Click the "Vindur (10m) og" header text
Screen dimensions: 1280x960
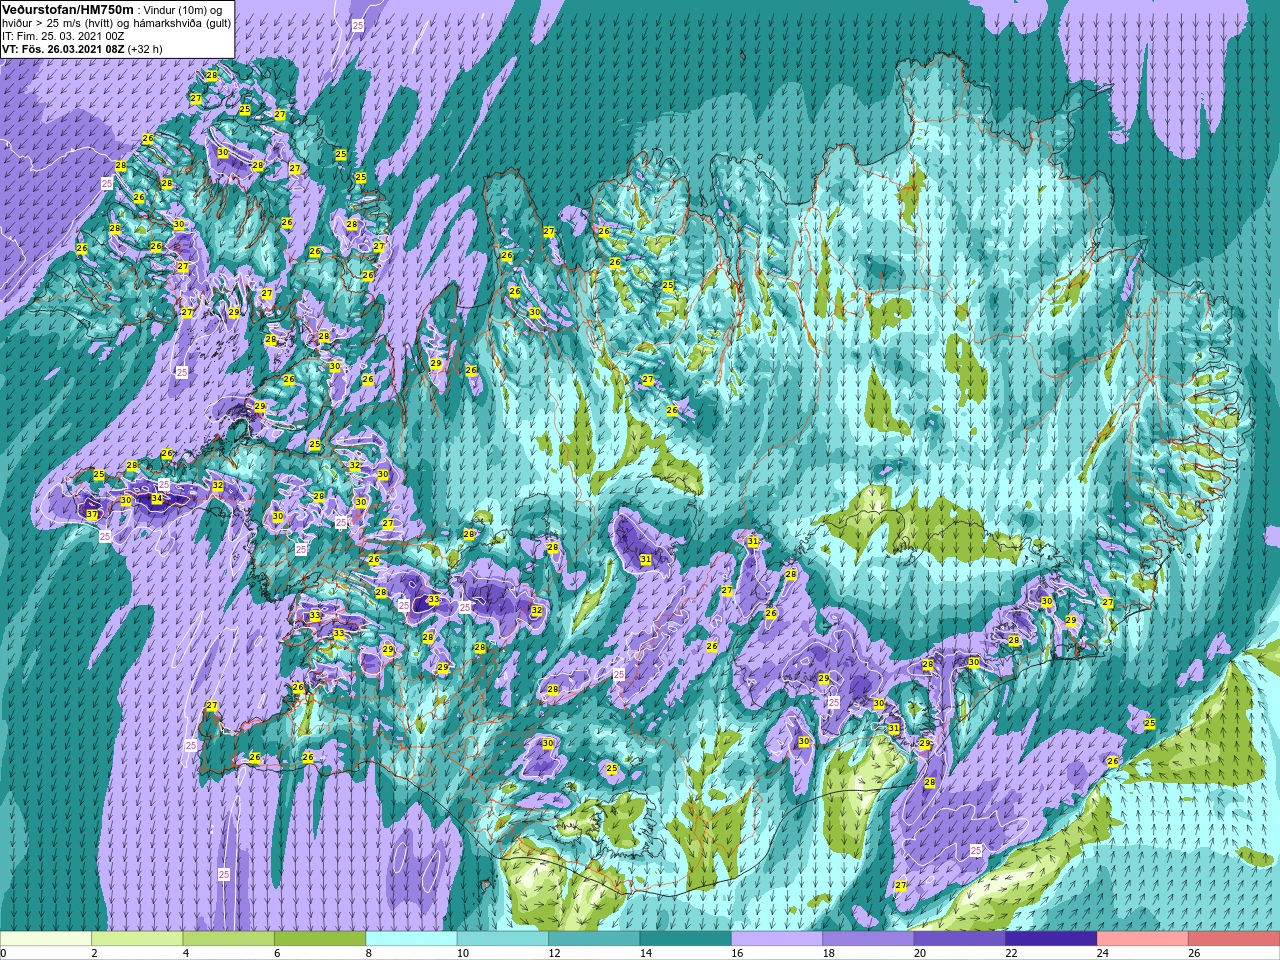[x=183, y=10]
